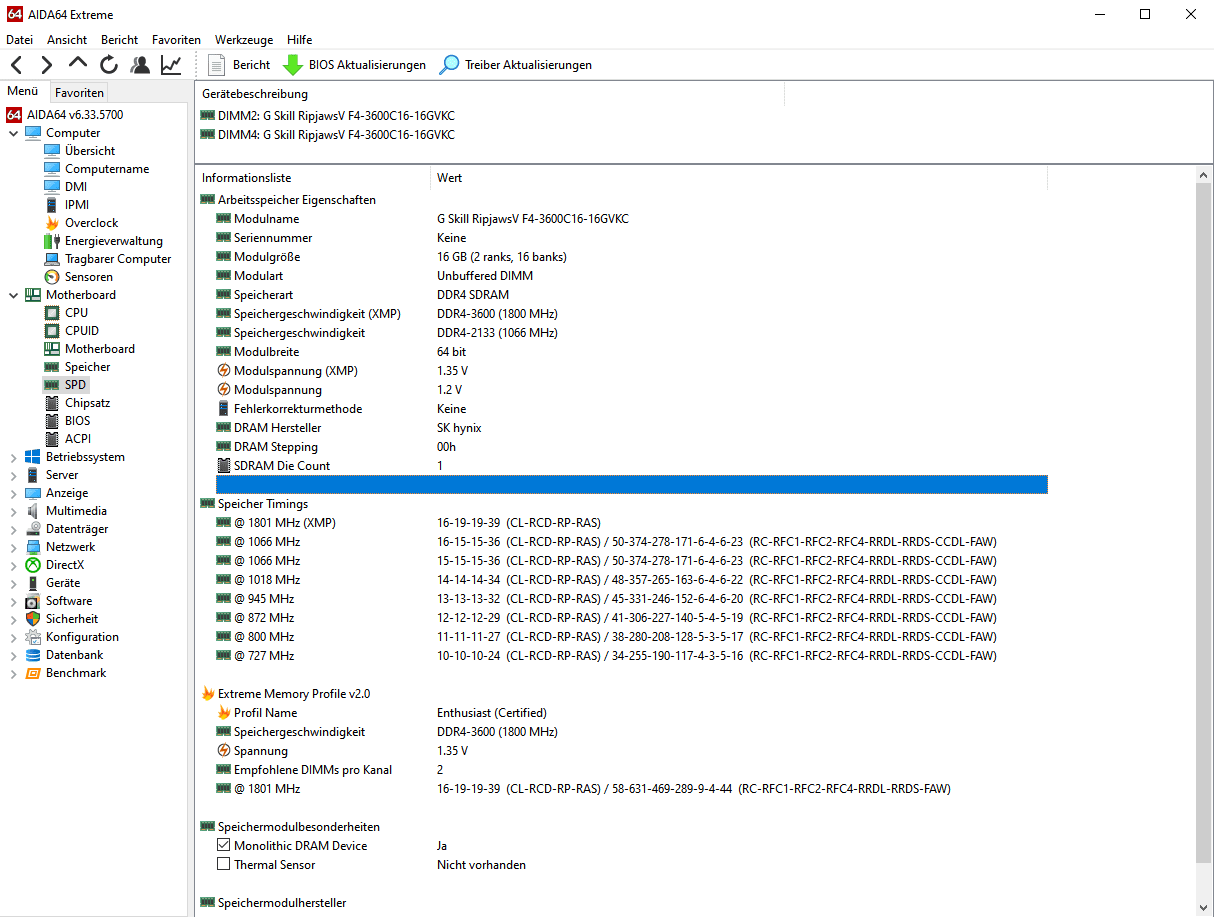
Task: Click the refresh toolbar icon
Action: [109, 65]
